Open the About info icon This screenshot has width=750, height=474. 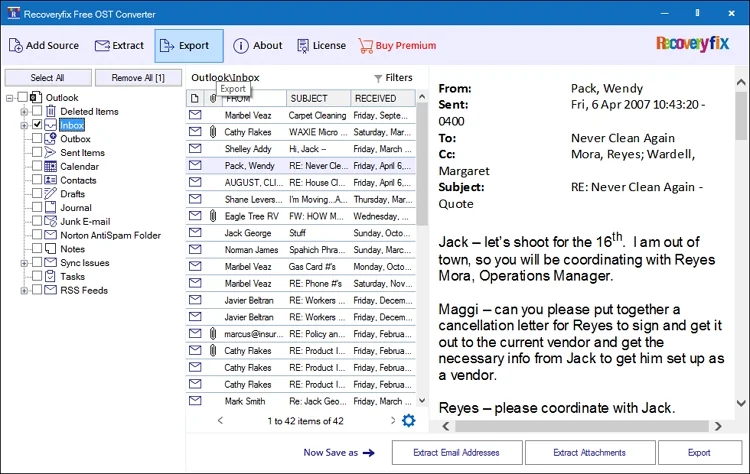[241, 46]
